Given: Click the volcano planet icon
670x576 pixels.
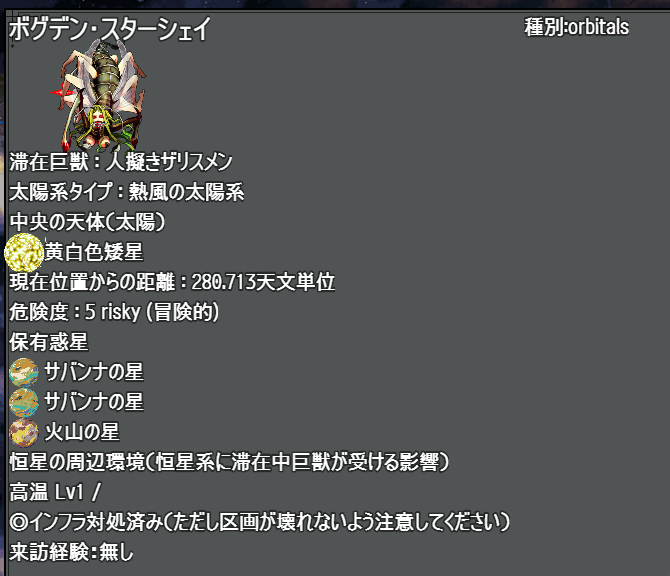Looking at the screenshot, I should (x=24, y=432).
